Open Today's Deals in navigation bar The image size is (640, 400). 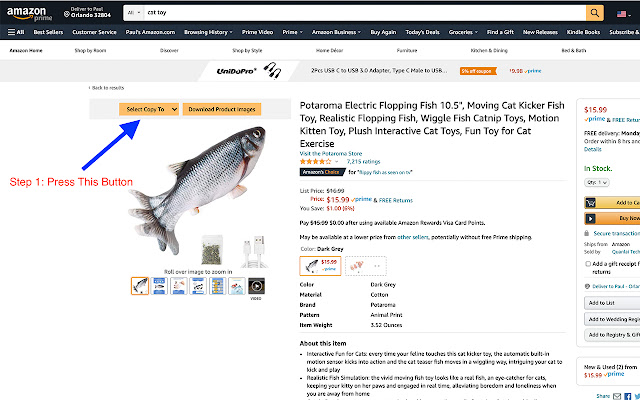[x=422, y=32]
